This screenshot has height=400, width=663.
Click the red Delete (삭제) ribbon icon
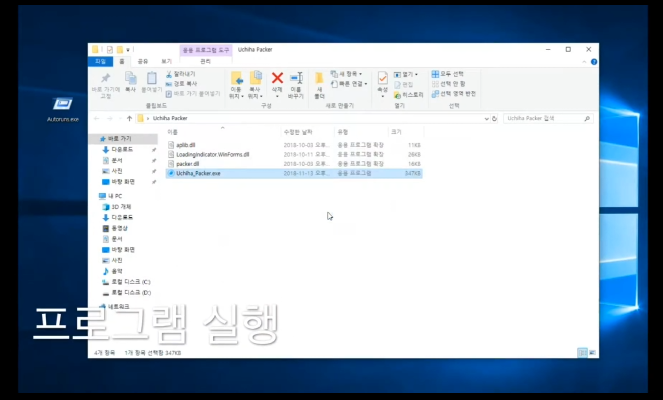(x=277, y=79)
